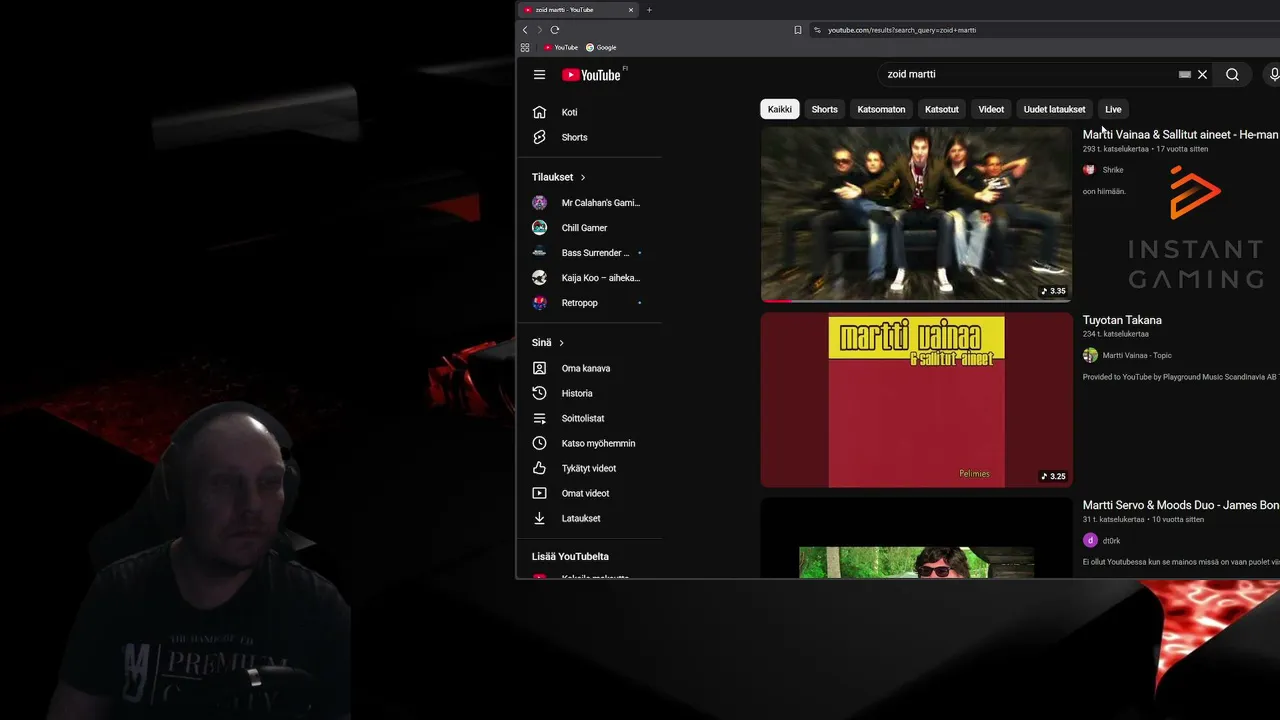Open a new browser tab
1280x720 pixels.
[649, 10]
